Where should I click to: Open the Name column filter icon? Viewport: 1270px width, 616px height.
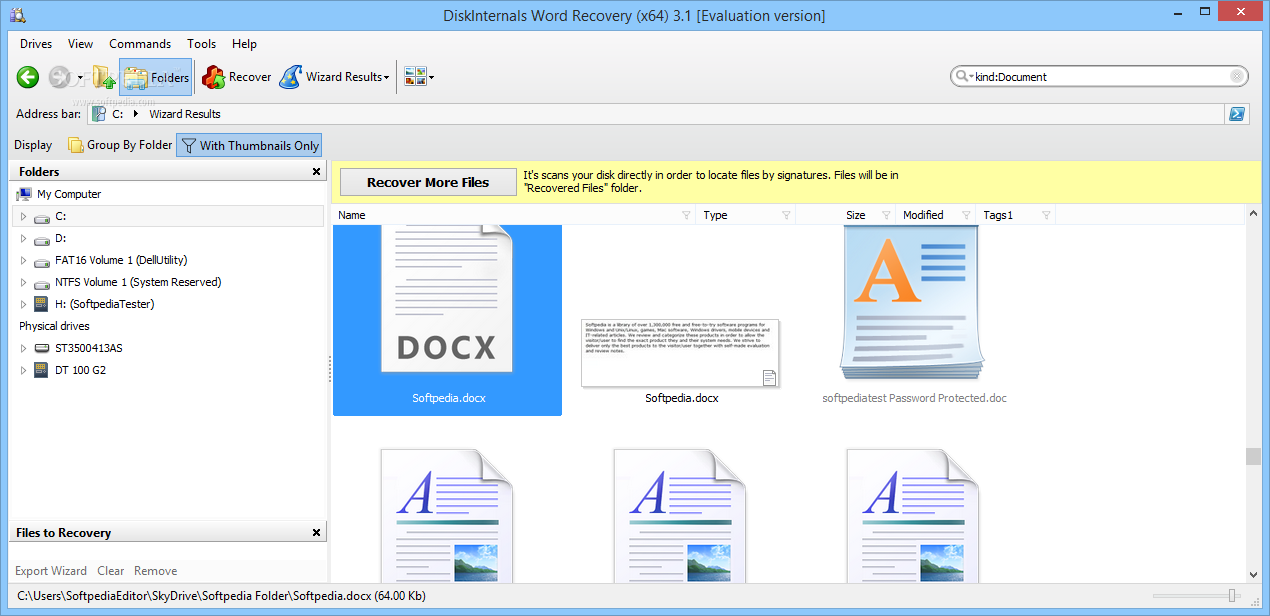tap(686, 215)
